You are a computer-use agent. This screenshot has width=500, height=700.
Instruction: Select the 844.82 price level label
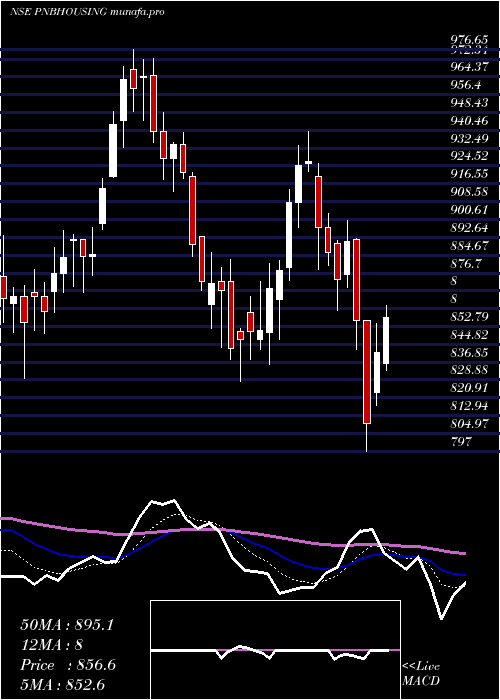(469, 334)
